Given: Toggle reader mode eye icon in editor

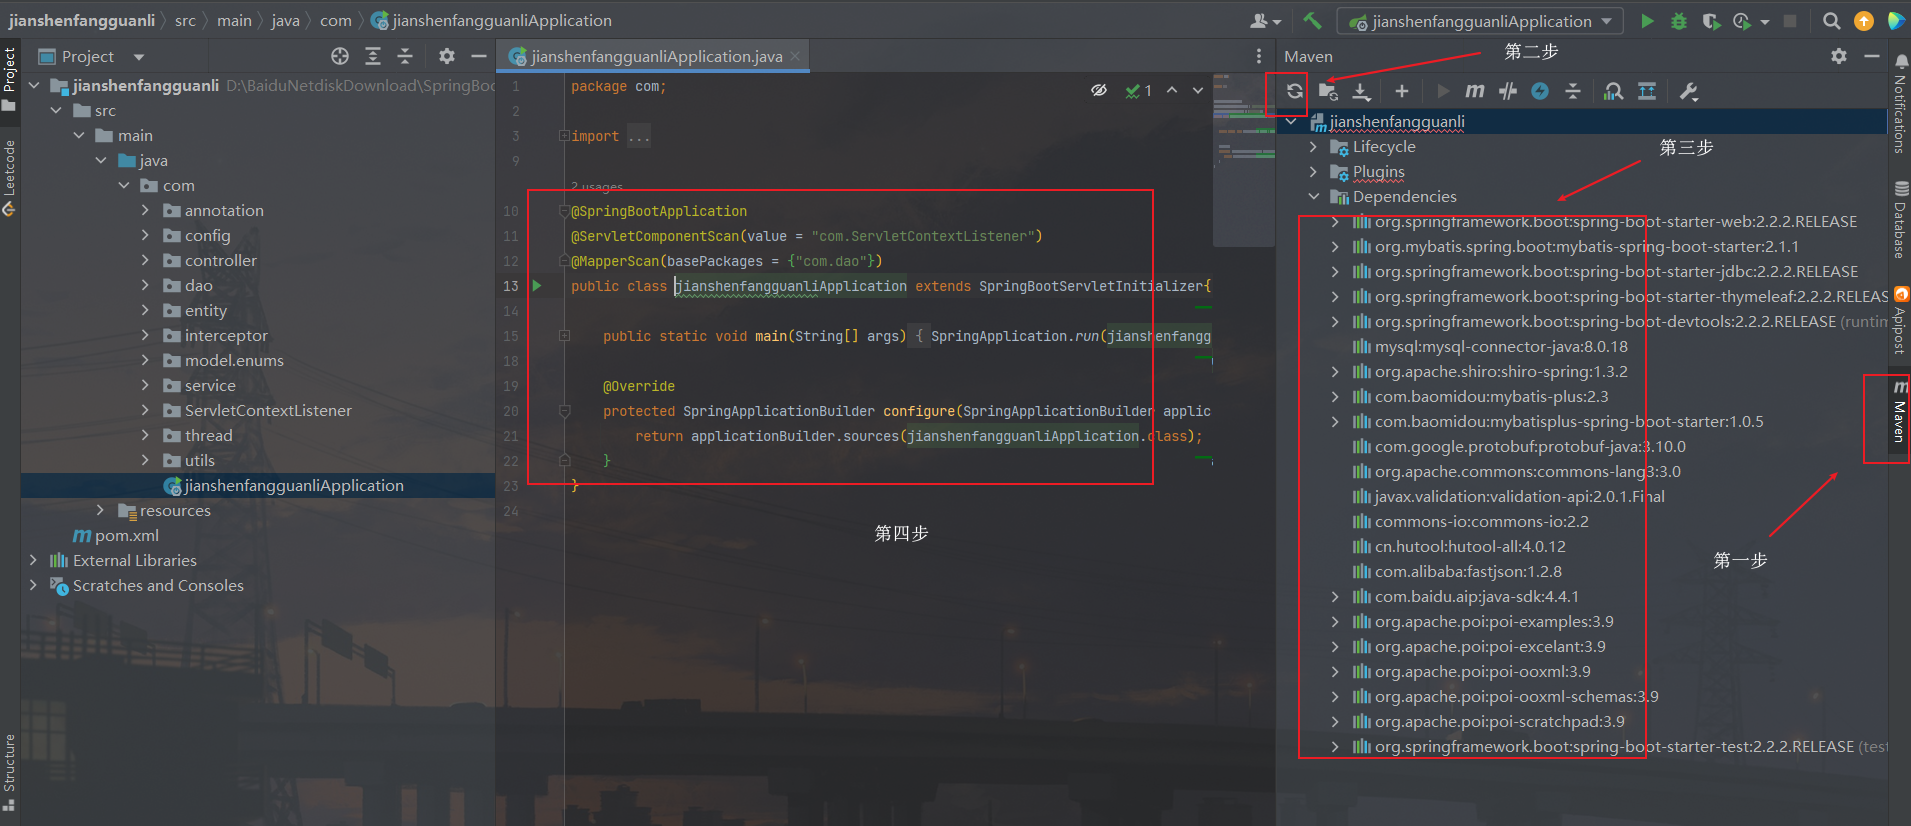Looking at the screenshot, I should point(1099,91).
